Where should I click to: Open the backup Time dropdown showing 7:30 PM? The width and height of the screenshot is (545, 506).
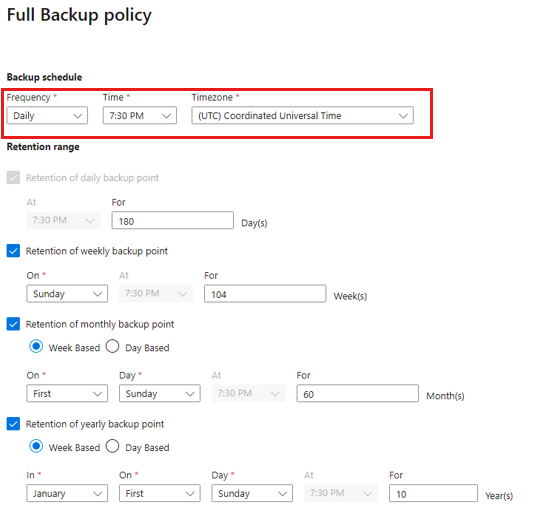tap(139, 115)
